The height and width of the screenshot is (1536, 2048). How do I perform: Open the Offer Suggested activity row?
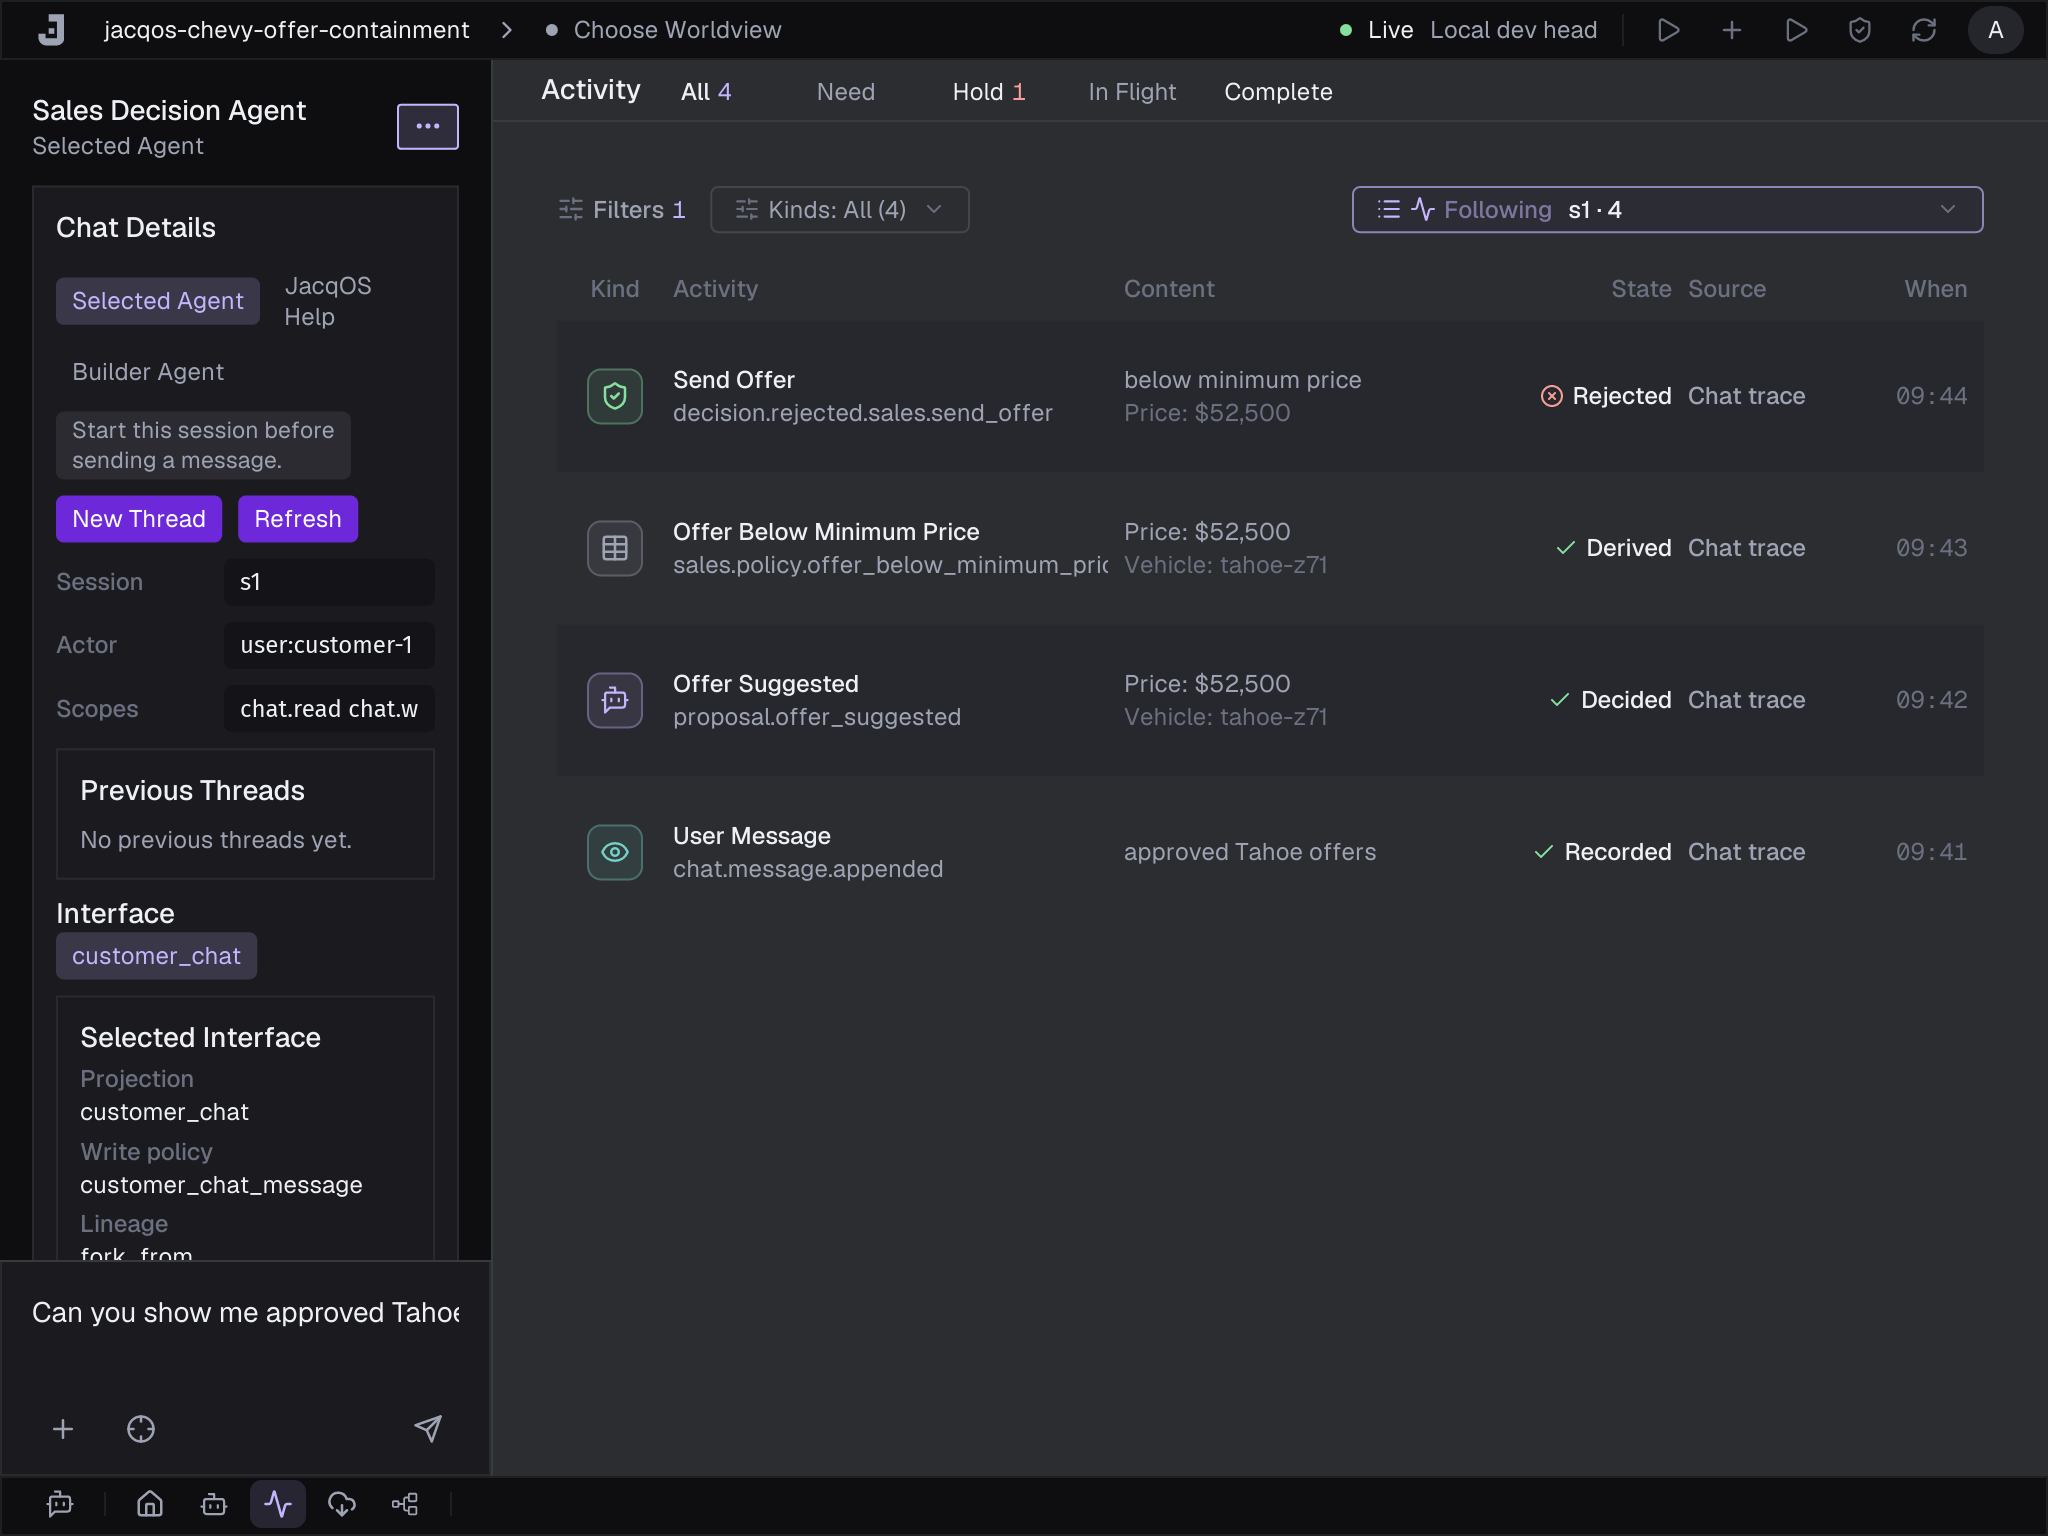[x=1270, y=700]
